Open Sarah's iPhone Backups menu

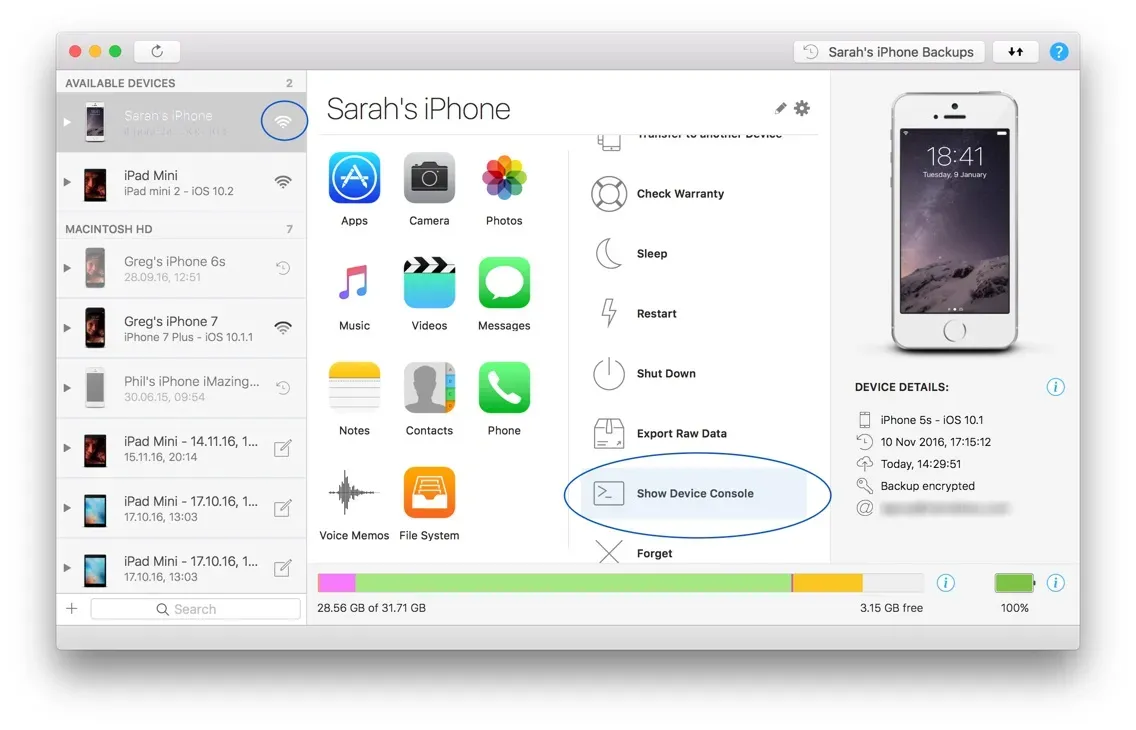coord(888,51)
